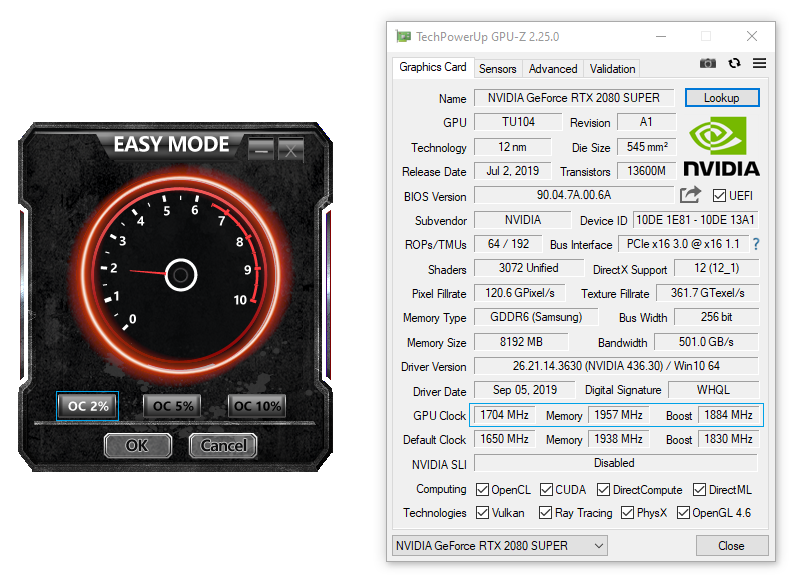This screenshot has width=789, height=581.
Task: Minimize the Easy Mode window
Action: coord(261,149)
